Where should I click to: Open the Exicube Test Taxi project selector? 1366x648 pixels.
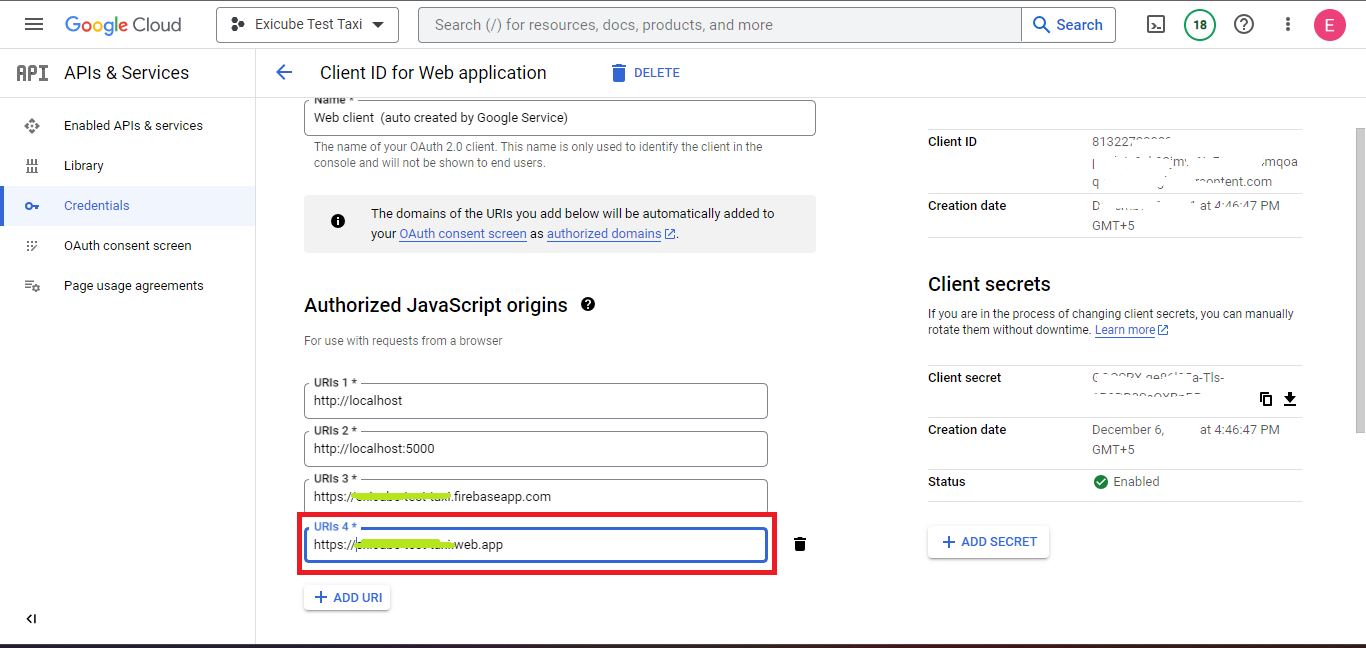[307, 25]
